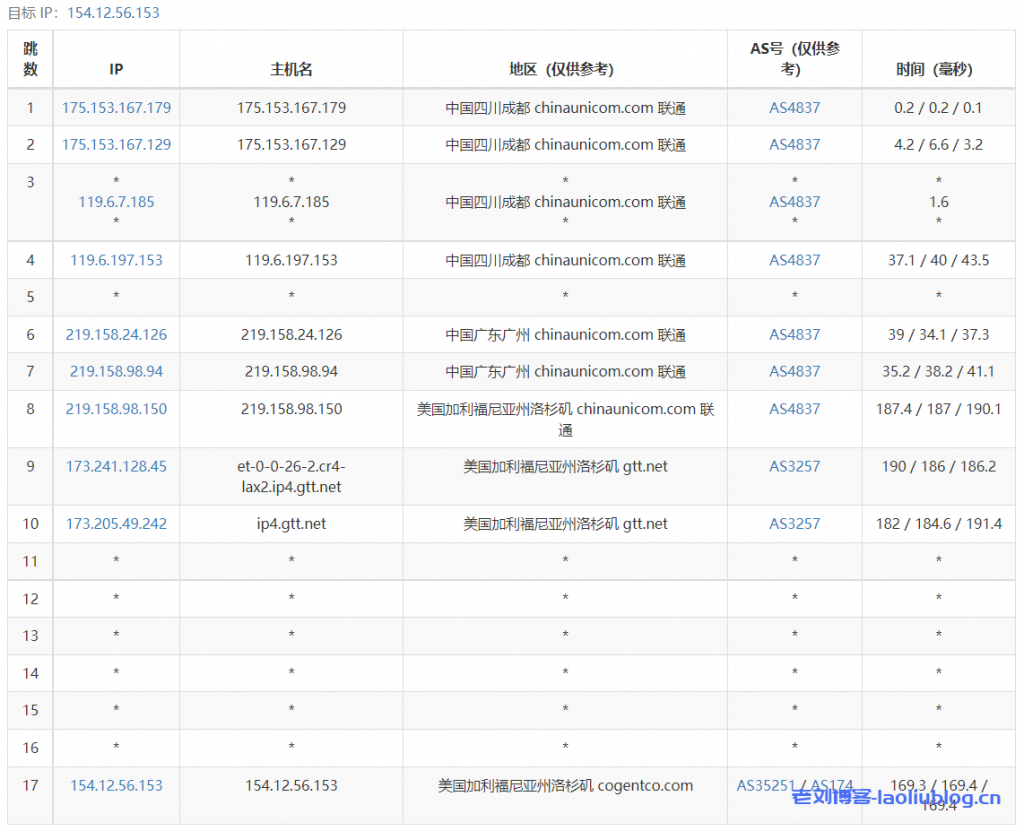The image size is (1024, 831).
Task: Select the 219.158.98.150 IP link
Action: point(116,409)
